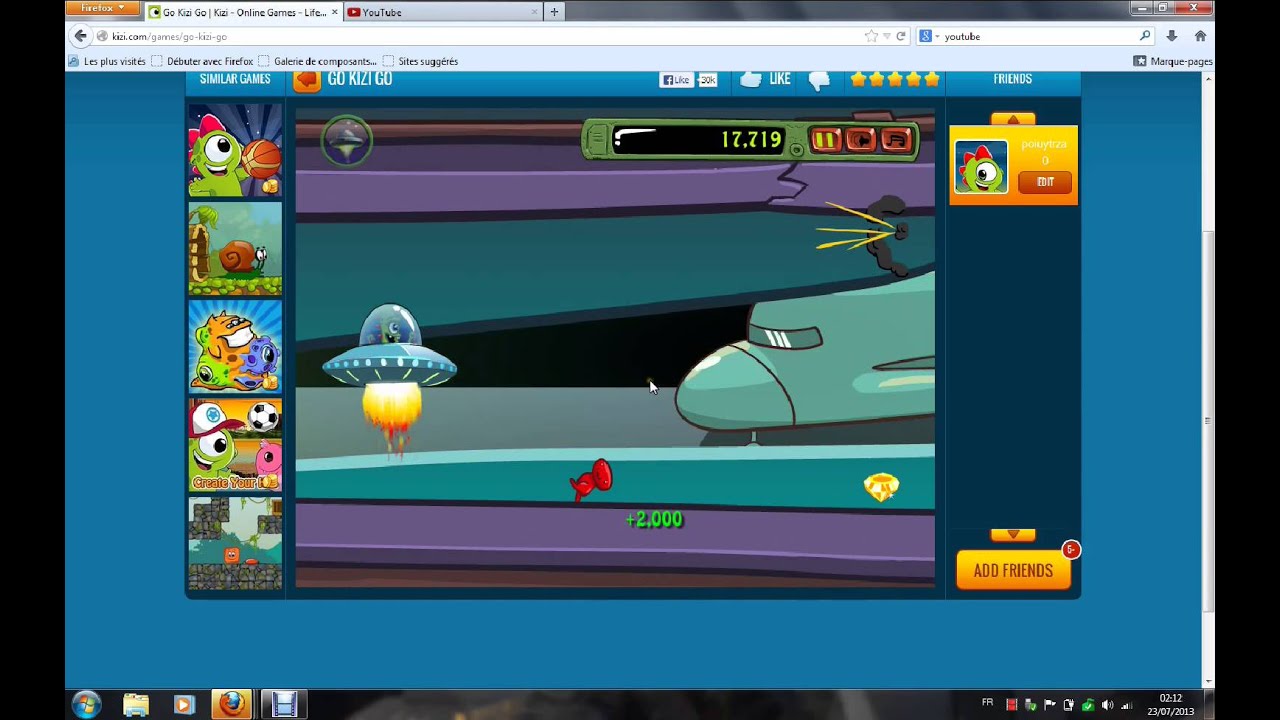The width and height of the screenshot is (1280, 720).
Task: Open the stone blocks game thumbnail
Action: pos(235,543)
